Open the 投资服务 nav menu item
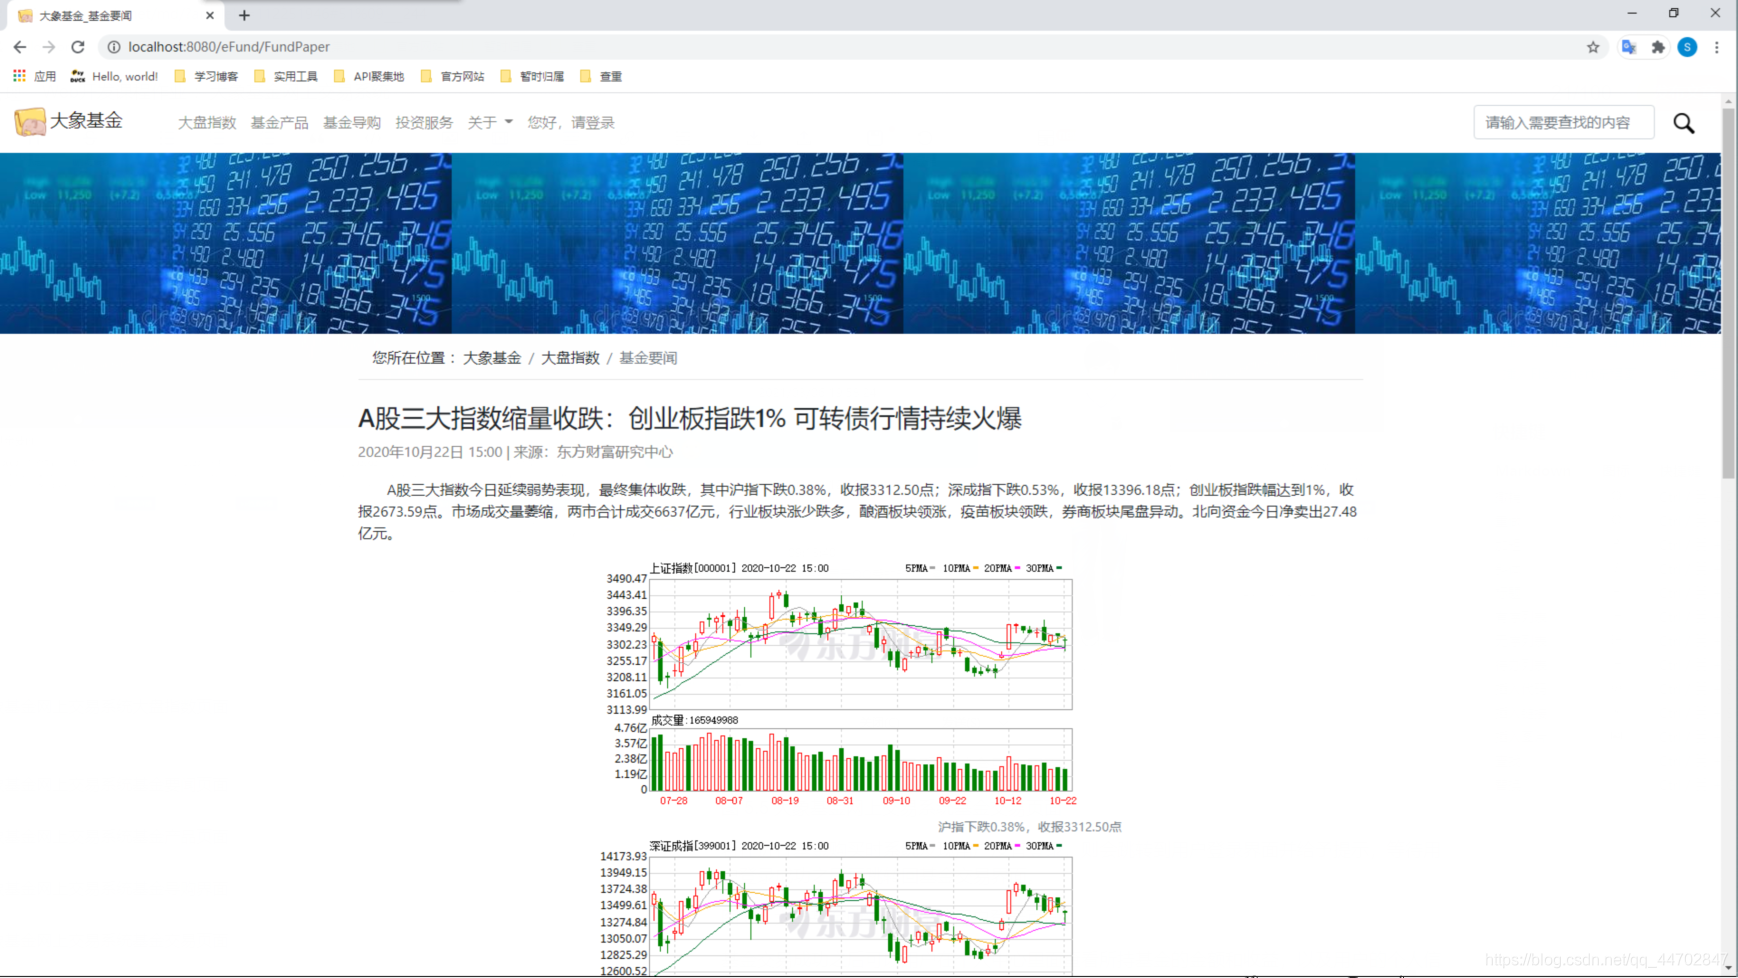 (424, 122)
